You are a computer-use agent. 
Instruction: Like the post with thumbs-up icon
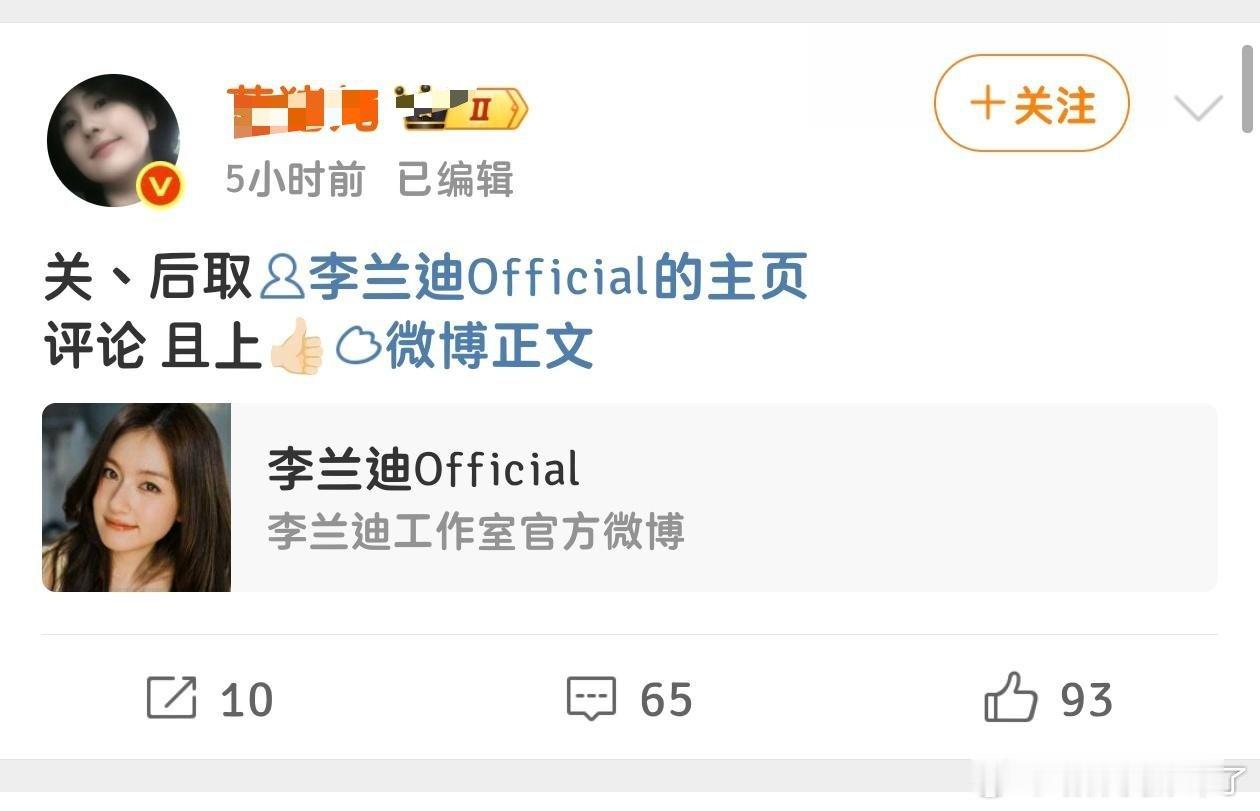[1011, 697]
